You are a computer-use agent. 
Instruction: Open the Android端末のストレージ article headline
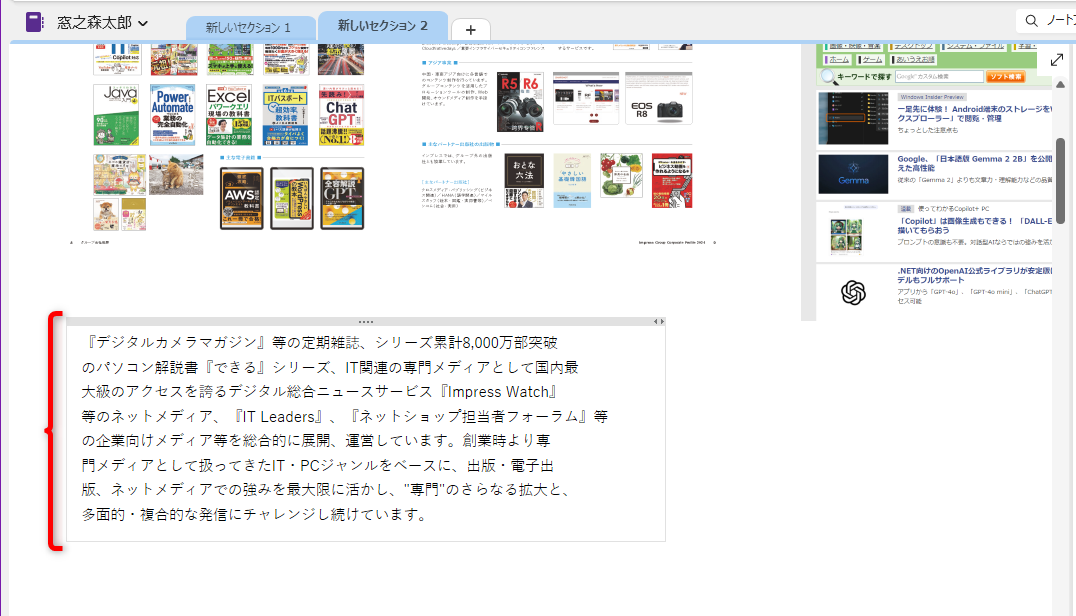tap(974, 114)
